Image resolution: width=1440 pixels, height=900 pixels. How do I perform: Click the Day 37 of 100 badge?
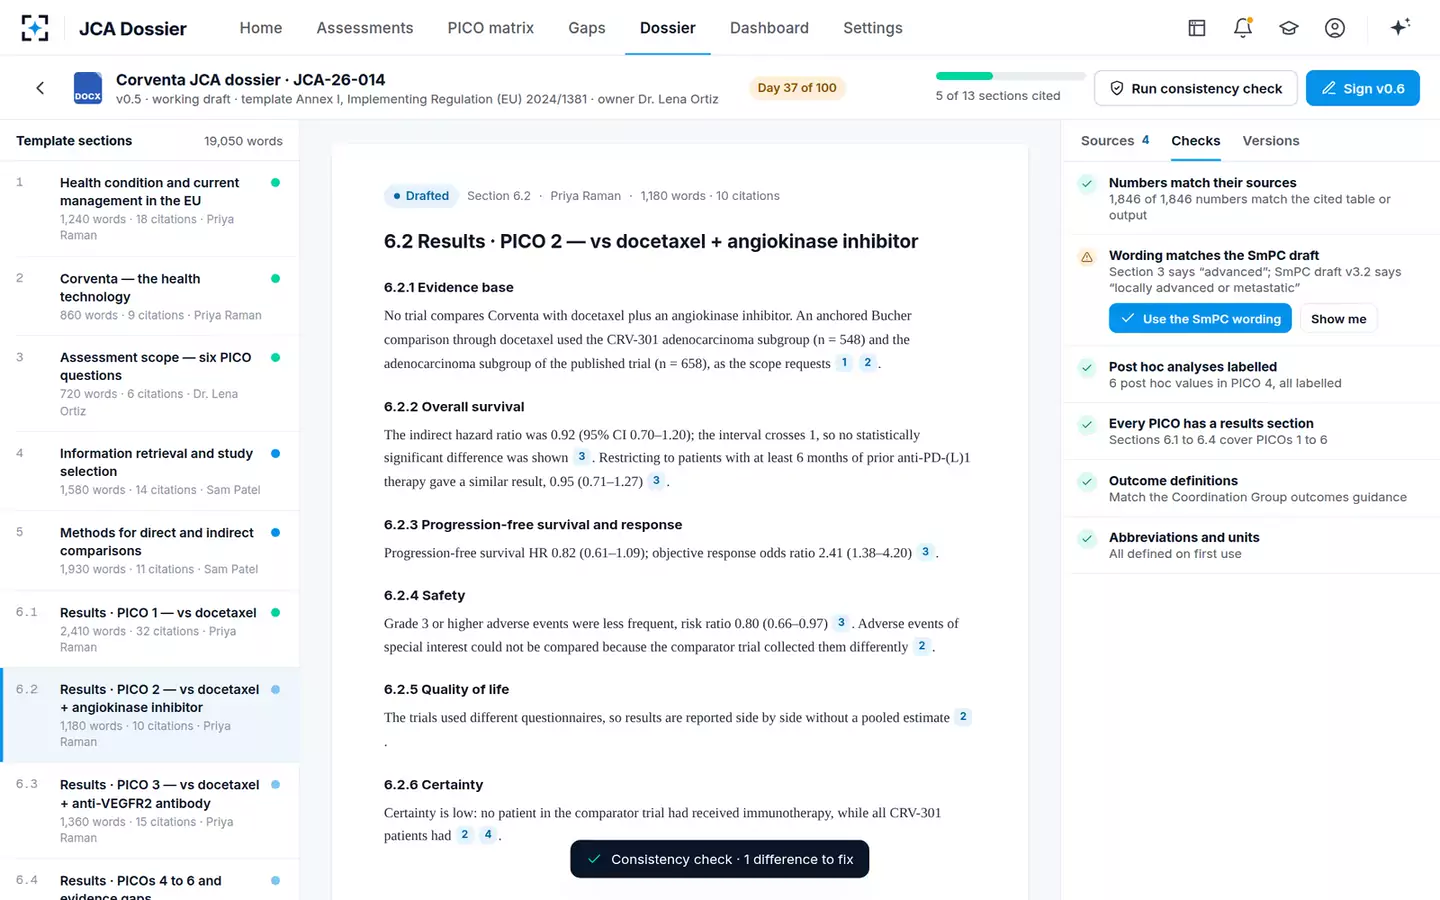pyautogui.click(x=797, y=88)
